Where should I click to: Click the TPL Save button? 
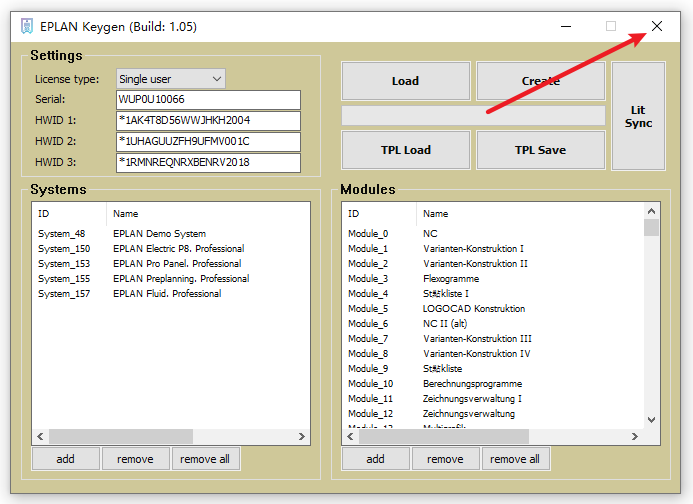pyautogui.click(x=540, y=150)
